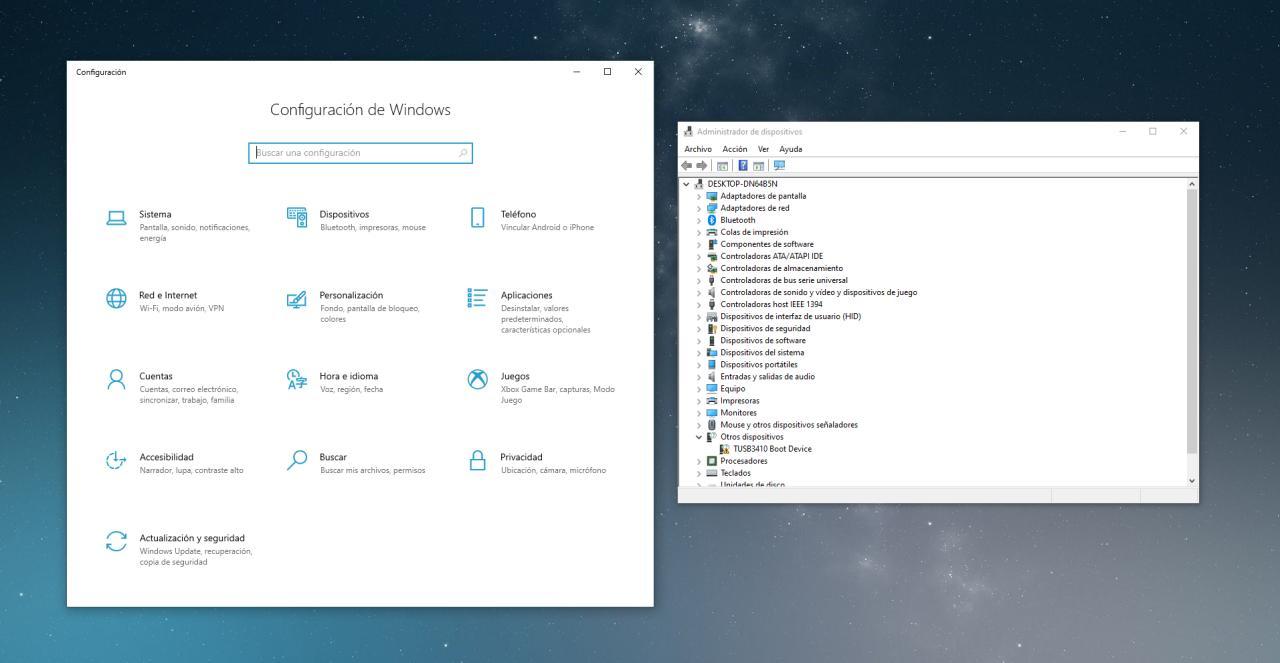The image size is (1280, 663).
Task: Click the Red e Internet globe icon
Action: (117, 299)
